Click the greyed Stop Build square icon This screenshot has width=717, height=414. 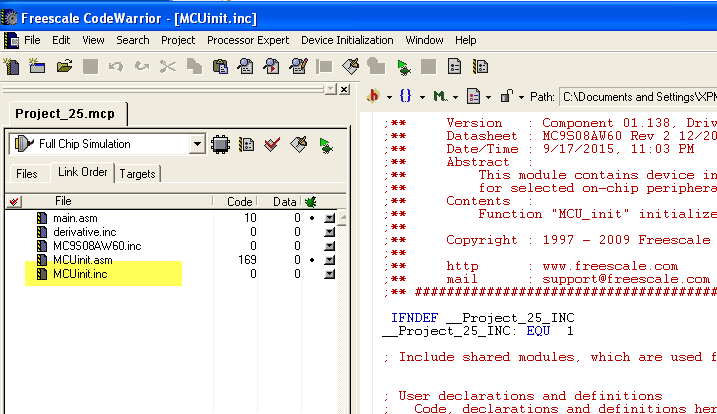(428, 67)
